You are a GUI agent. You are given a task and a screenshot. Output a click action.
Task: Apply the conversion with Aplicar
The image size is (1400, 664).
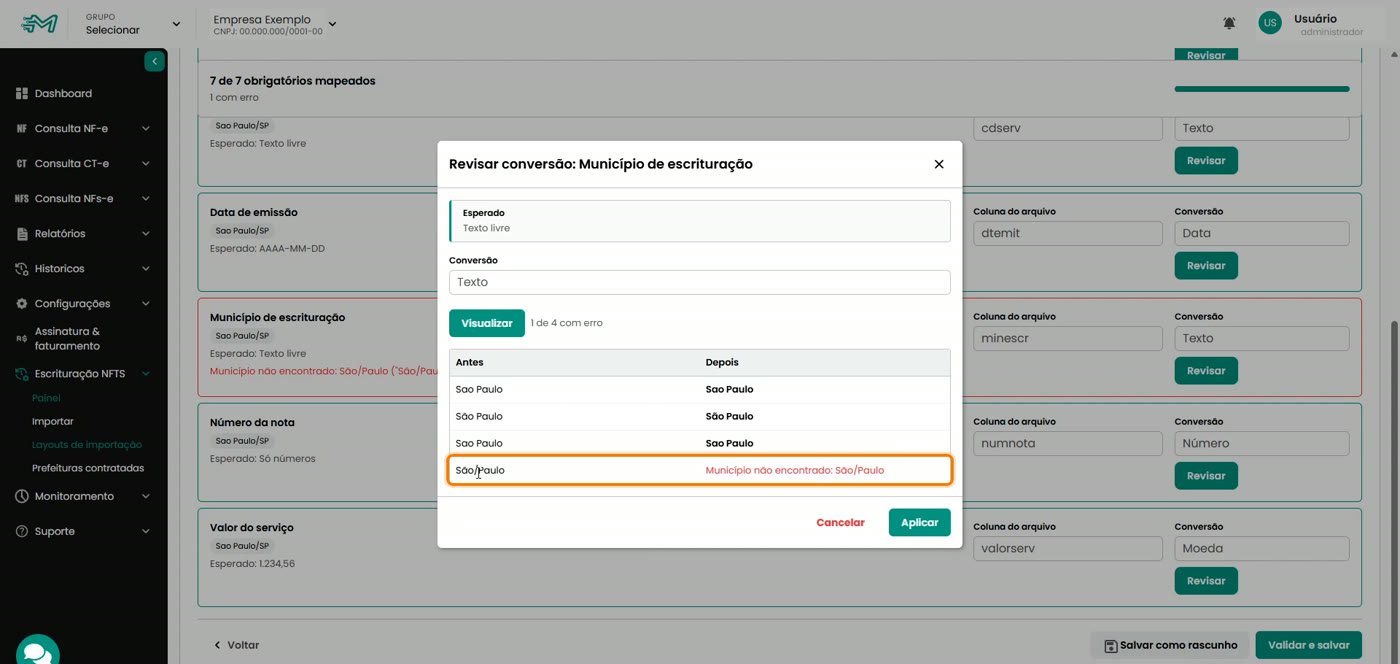[919, 522]
